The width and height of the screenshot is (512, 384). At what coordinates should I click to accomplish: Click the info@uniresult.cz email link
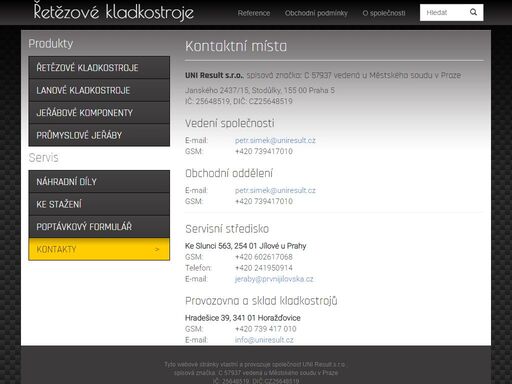[264, 340]
